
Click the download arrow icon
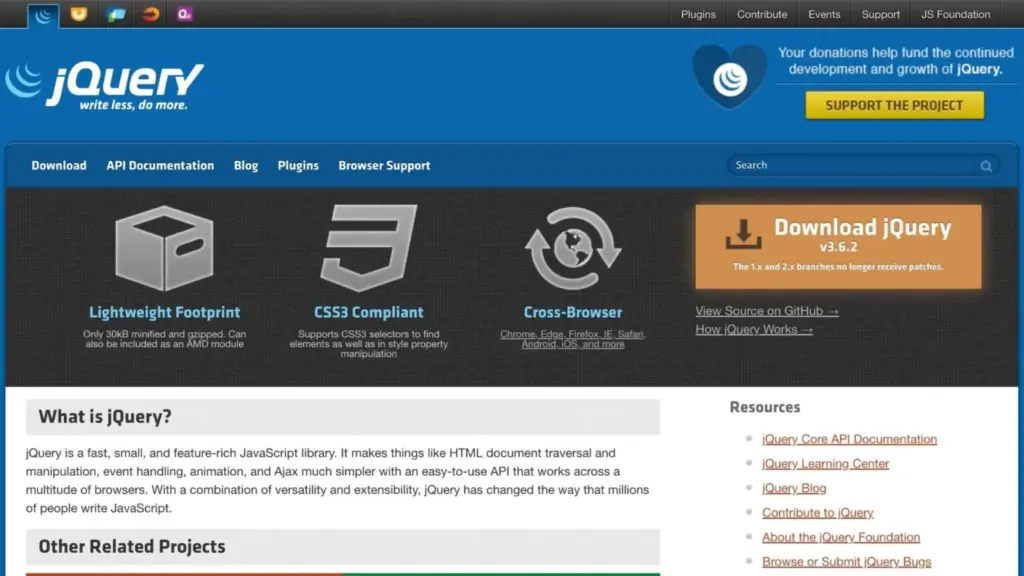[743, 234]
